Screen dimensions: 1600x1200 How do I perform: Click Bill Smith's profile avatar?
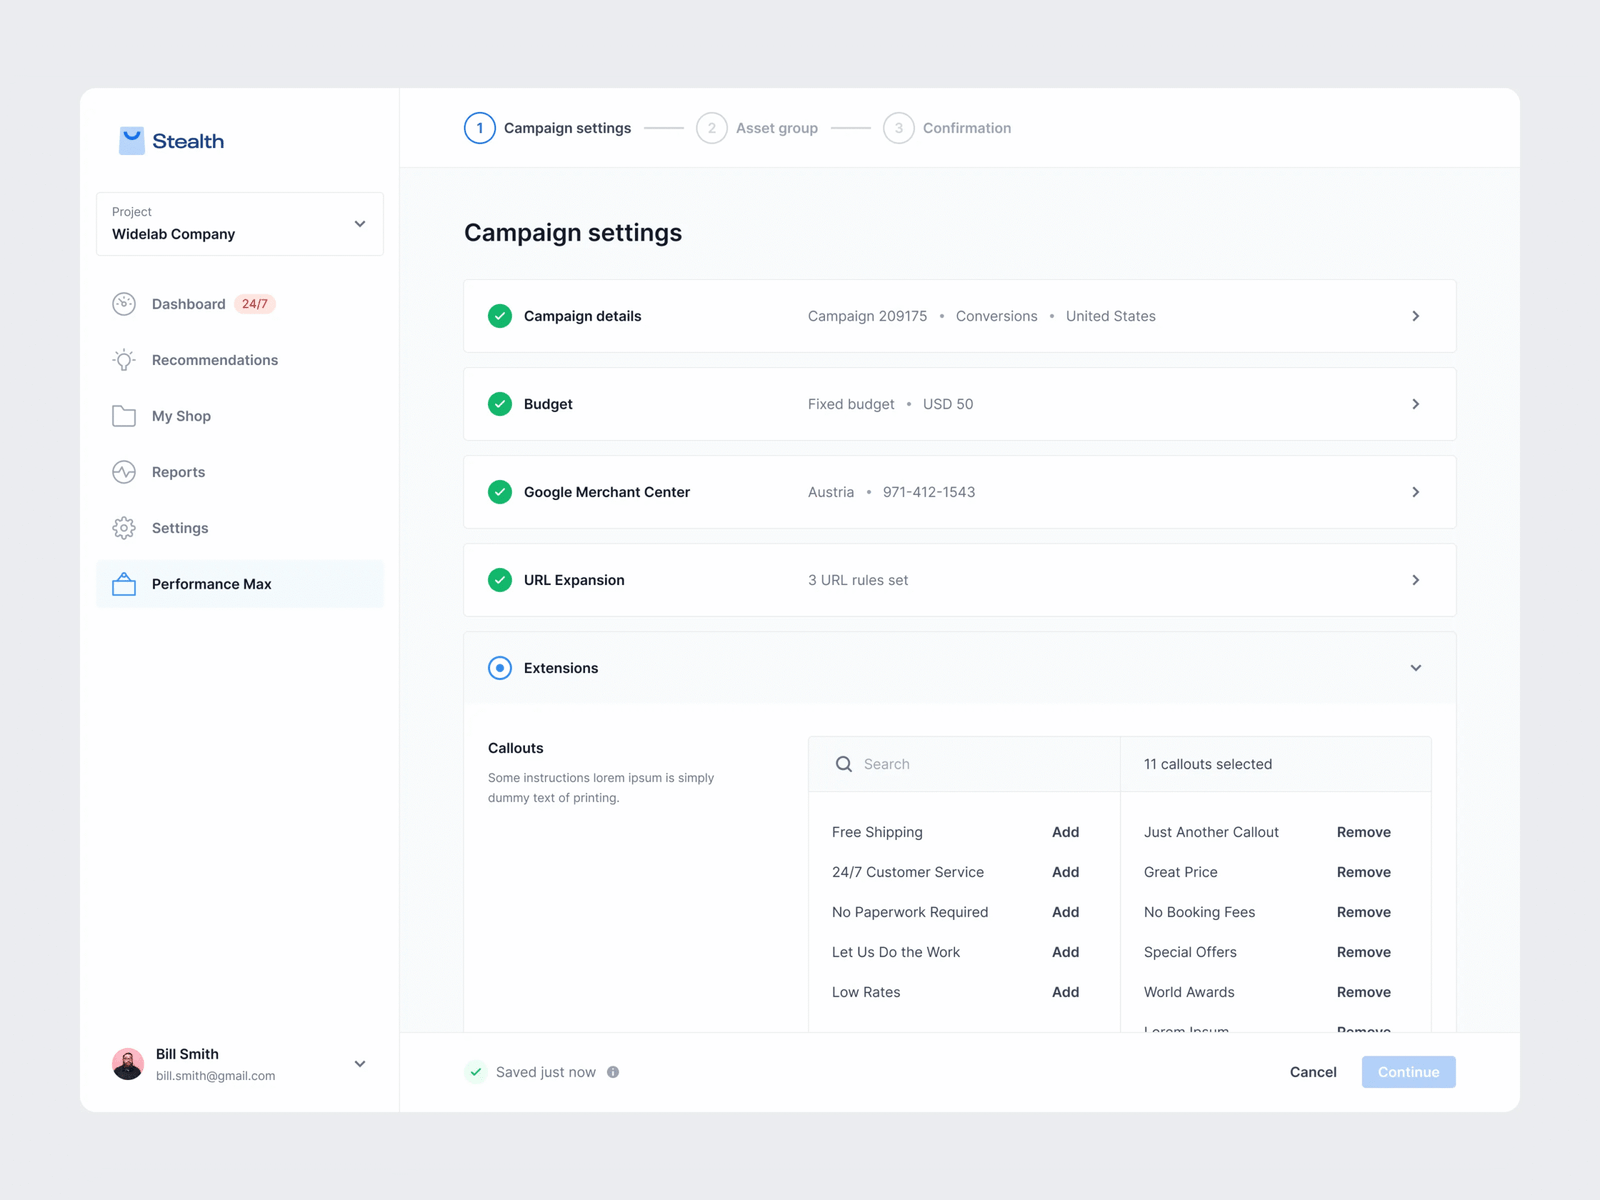tap(128, 1064)
